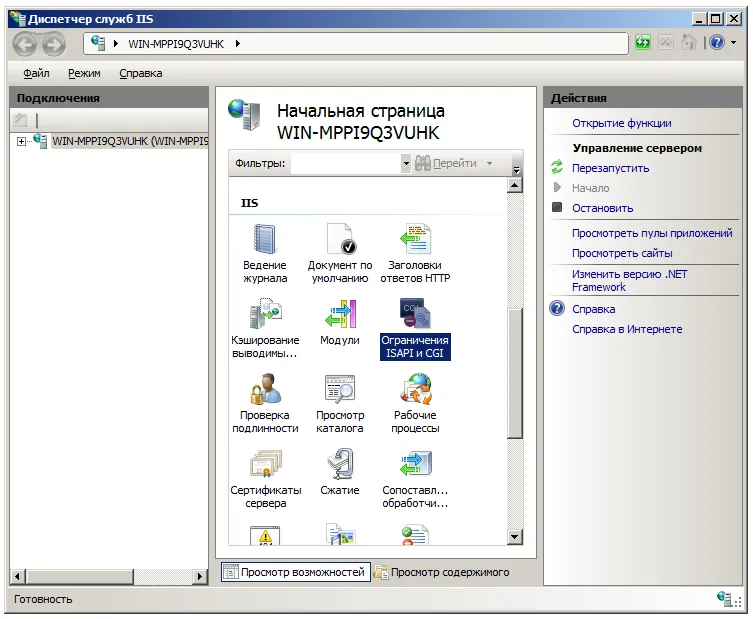
Task: Open filter toolbar overflow options arrow
Action: [x=517, y=170]
